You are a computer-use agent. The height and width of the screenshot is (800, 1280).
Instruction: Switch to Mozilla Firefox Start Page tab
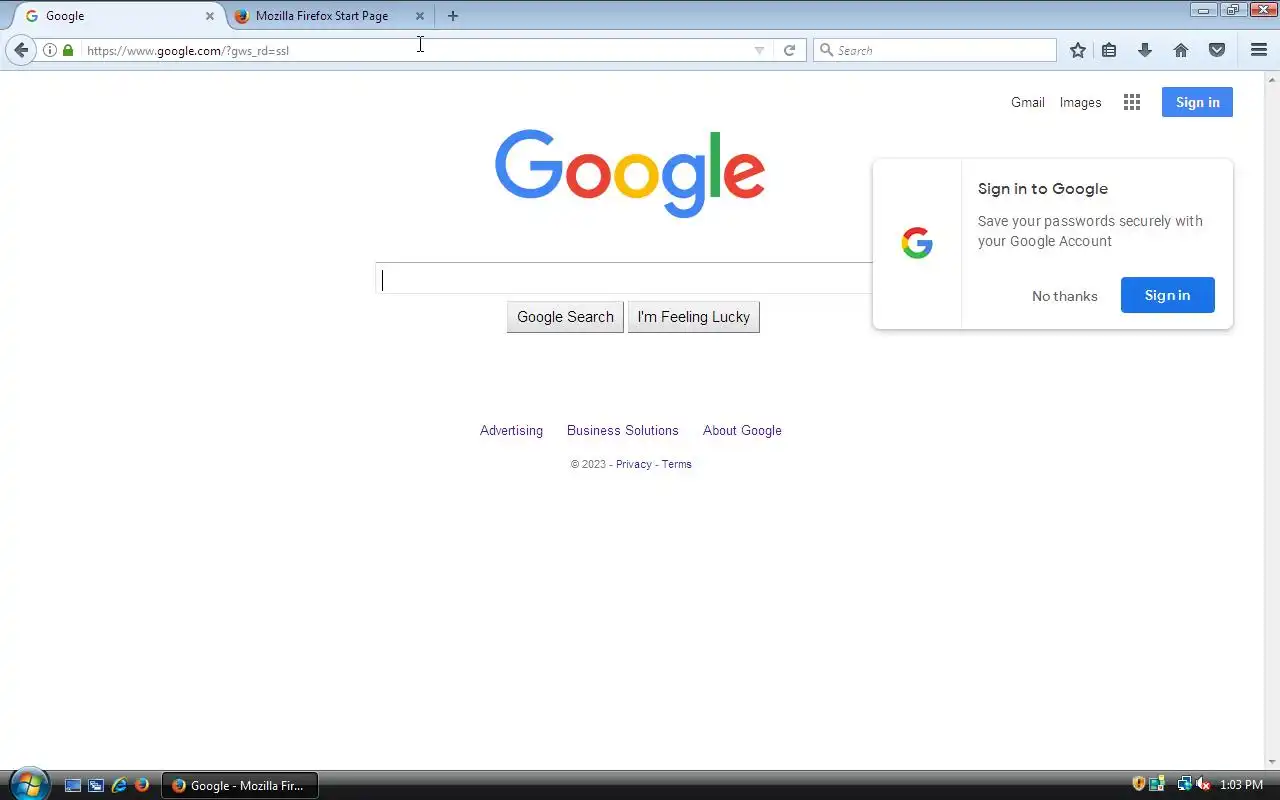[x=330, y=16]
